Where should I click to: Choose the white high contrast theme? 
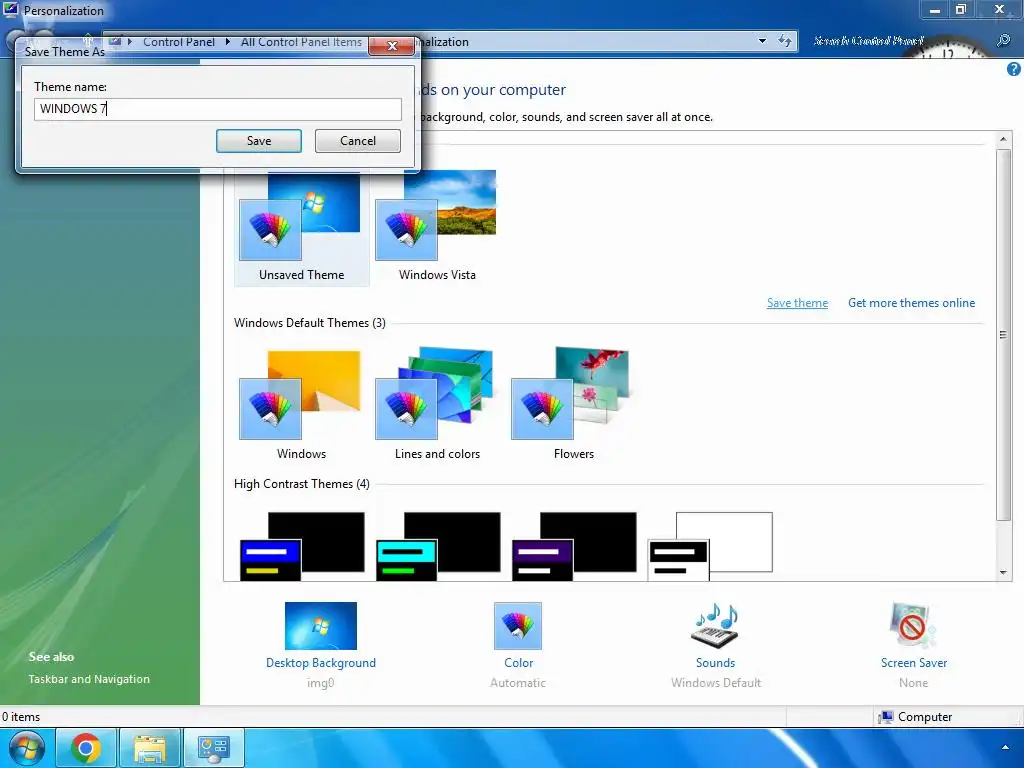pos(710,546)
